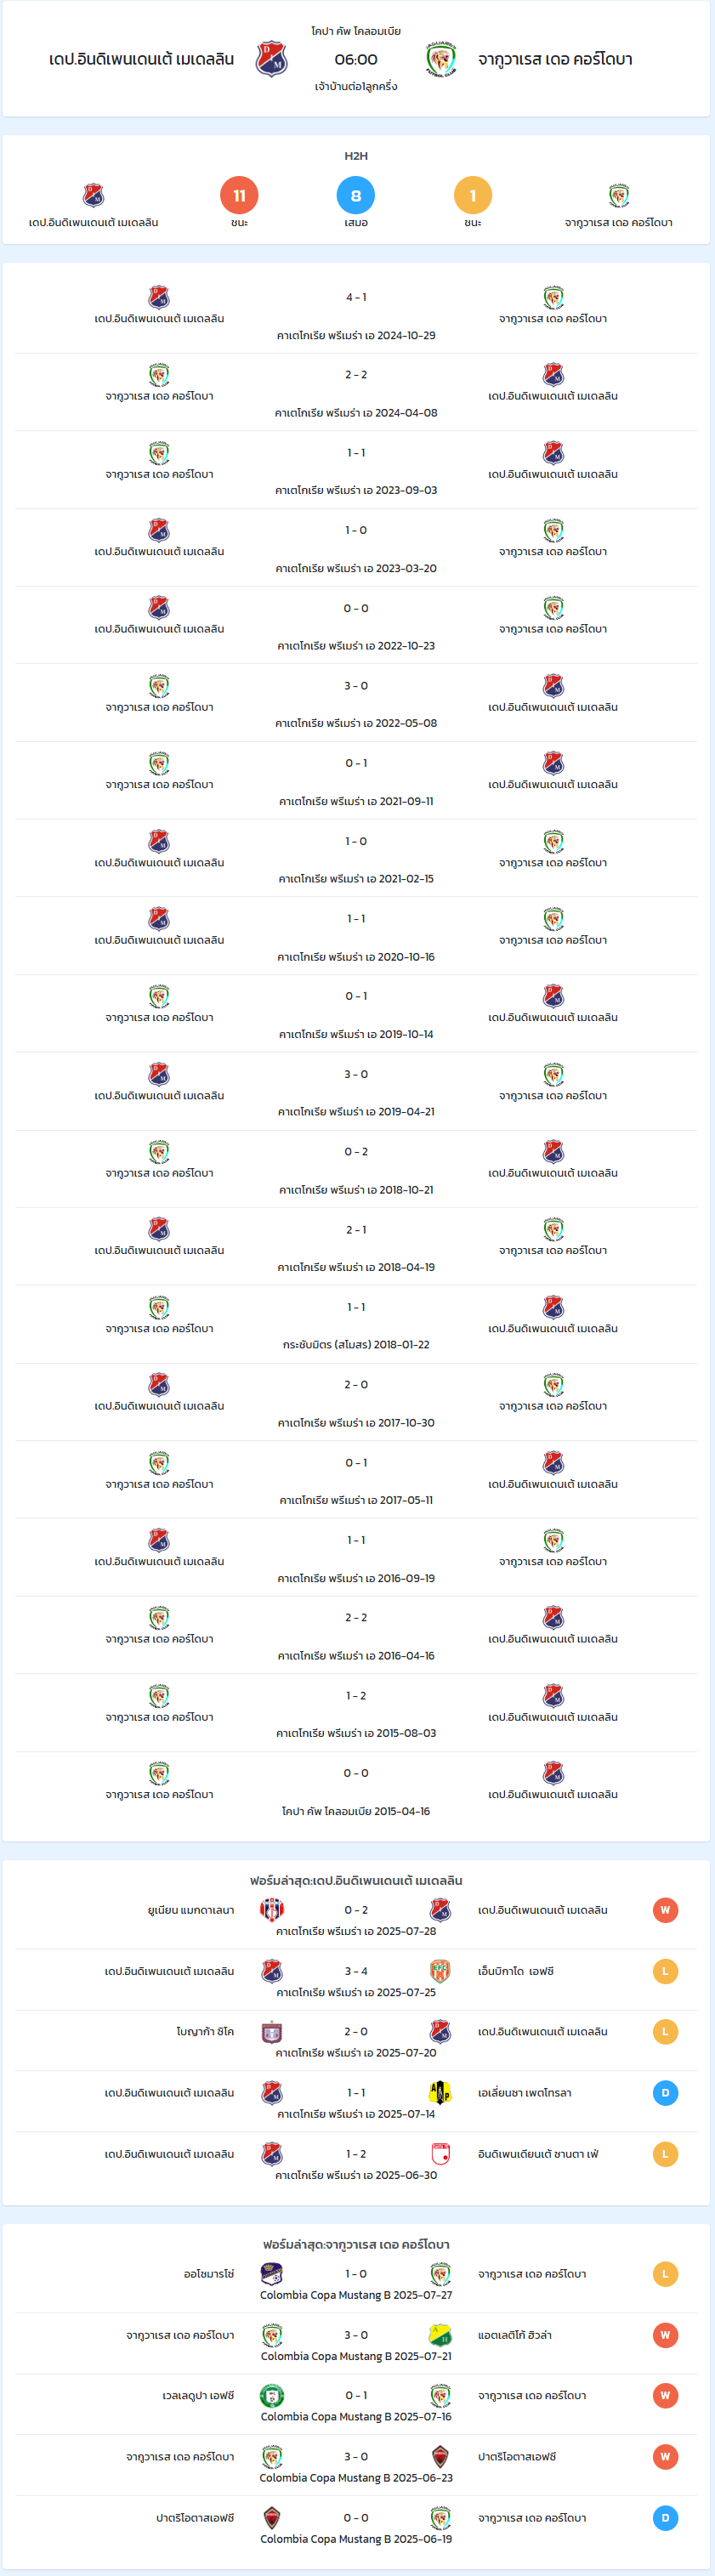Open the 4 - 1 match from 2024-10-29
Viewport: 715px width, 2576px height.
pos(356,315)
